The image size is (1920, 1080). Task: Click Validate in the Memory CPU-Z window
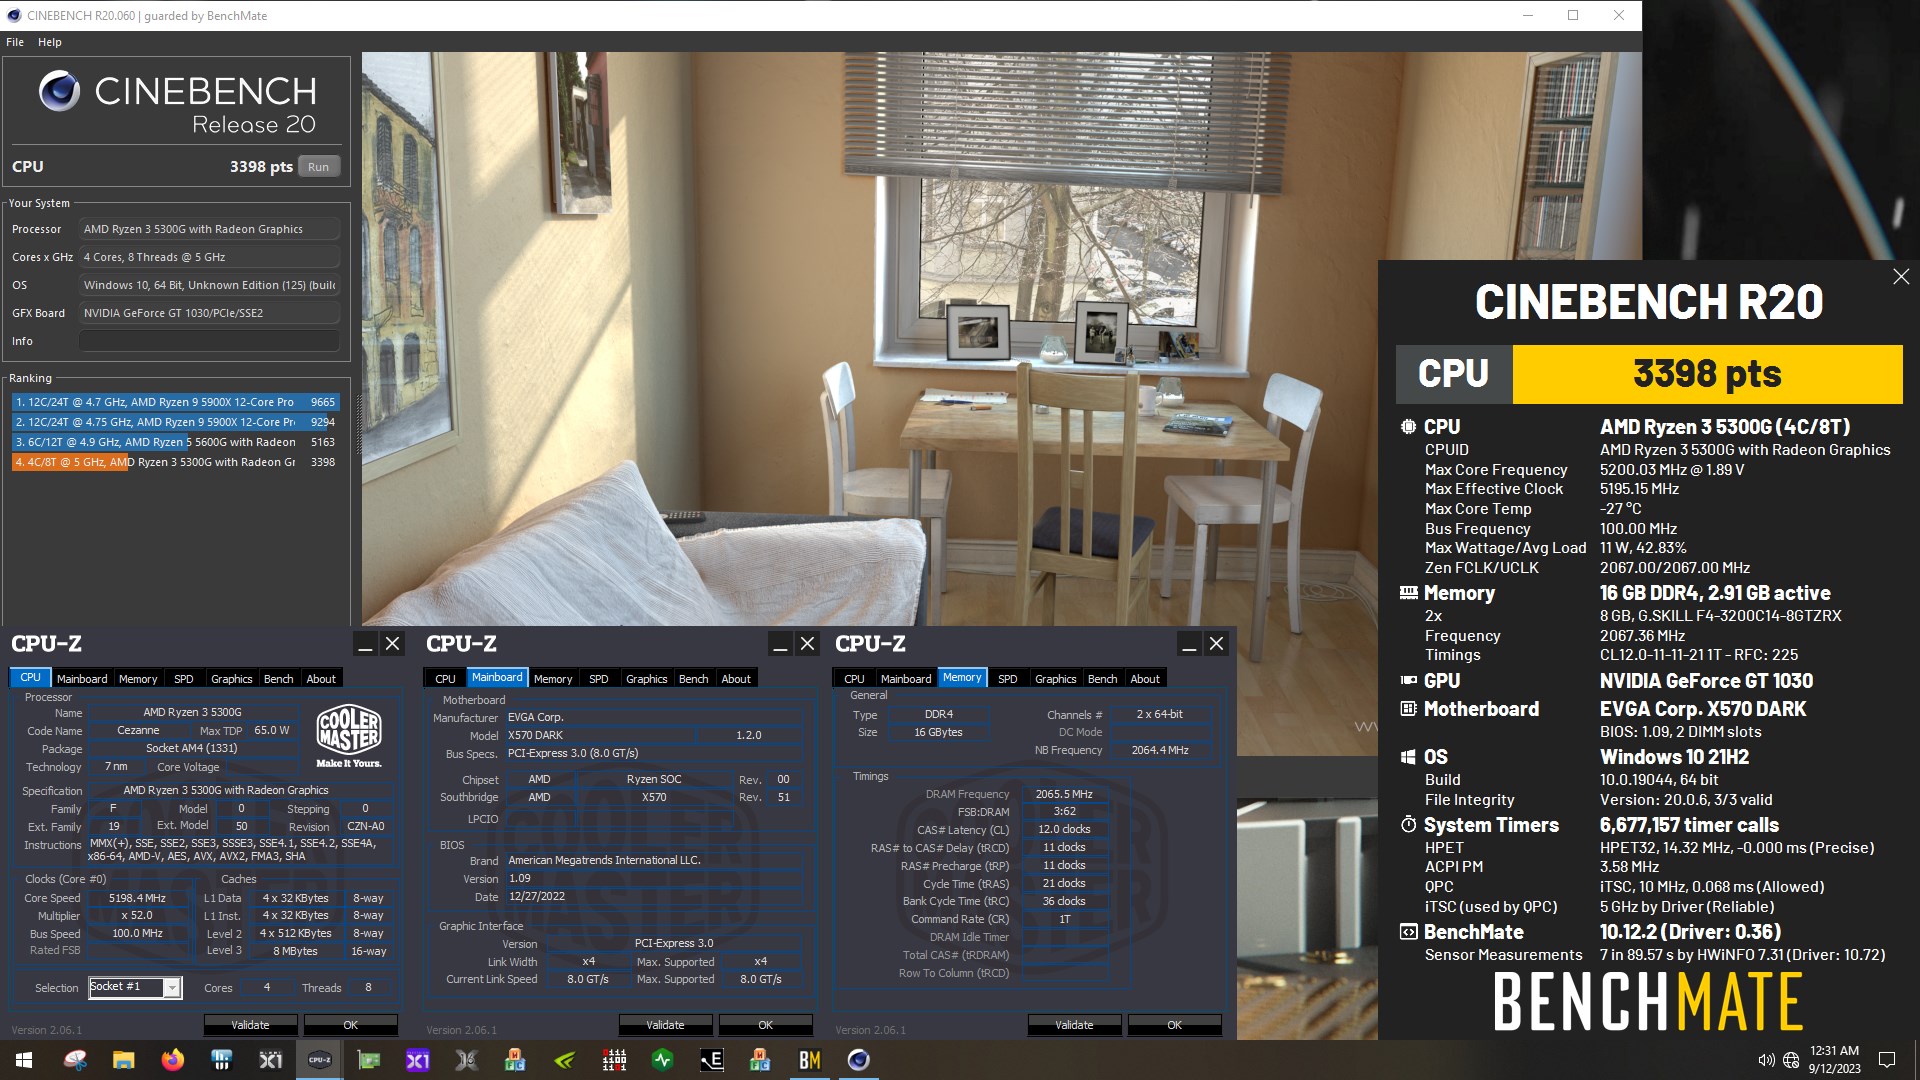click(x=1075, y=1025)
